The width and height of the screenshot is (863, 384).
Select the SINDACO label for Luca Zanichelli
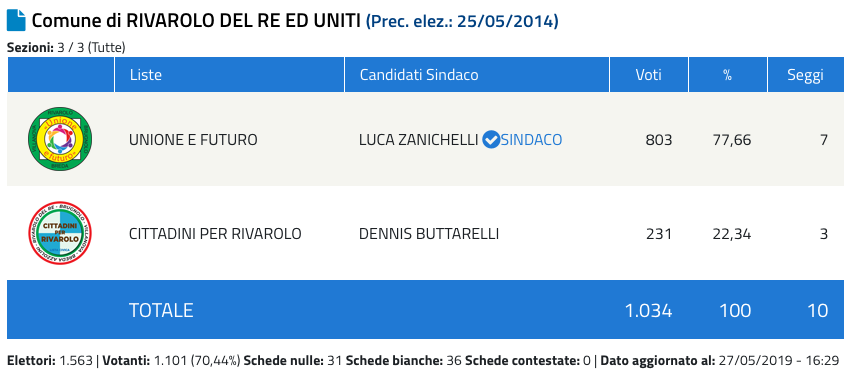[x=531, y=140]
